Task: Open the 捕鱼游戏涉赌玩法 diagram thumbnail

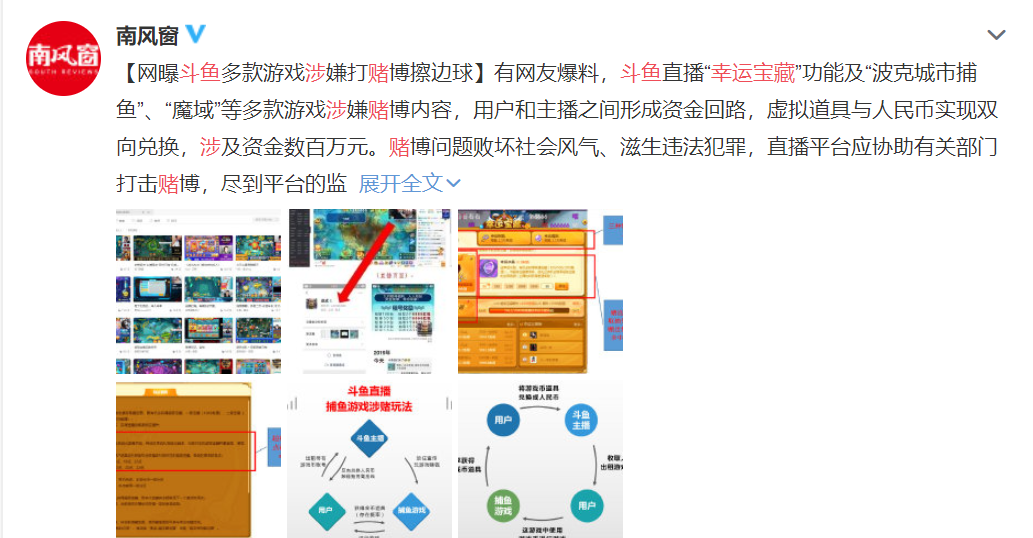Action: (370, 458)
